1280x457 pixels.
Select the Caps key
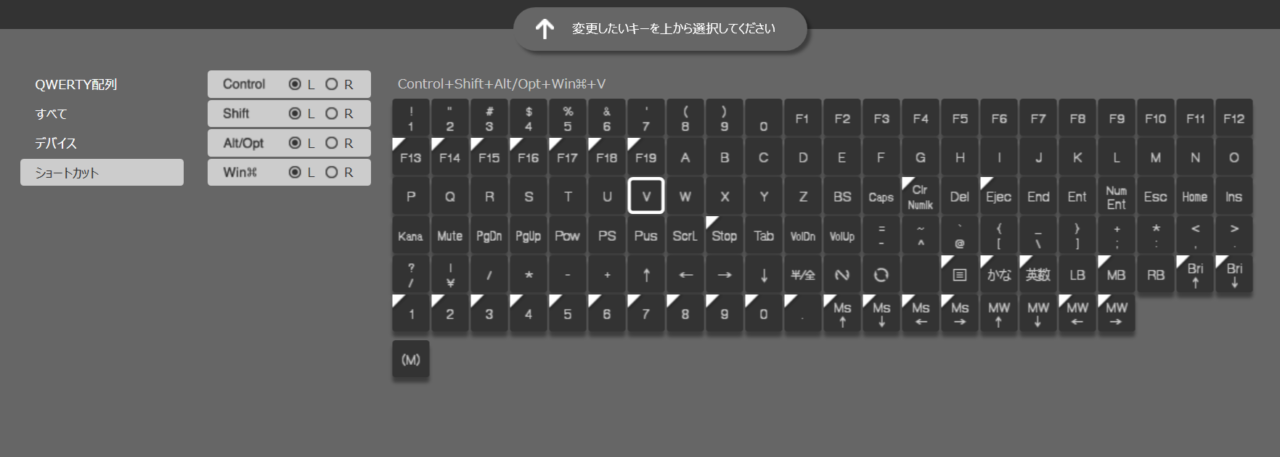click(x=881, y=197)
